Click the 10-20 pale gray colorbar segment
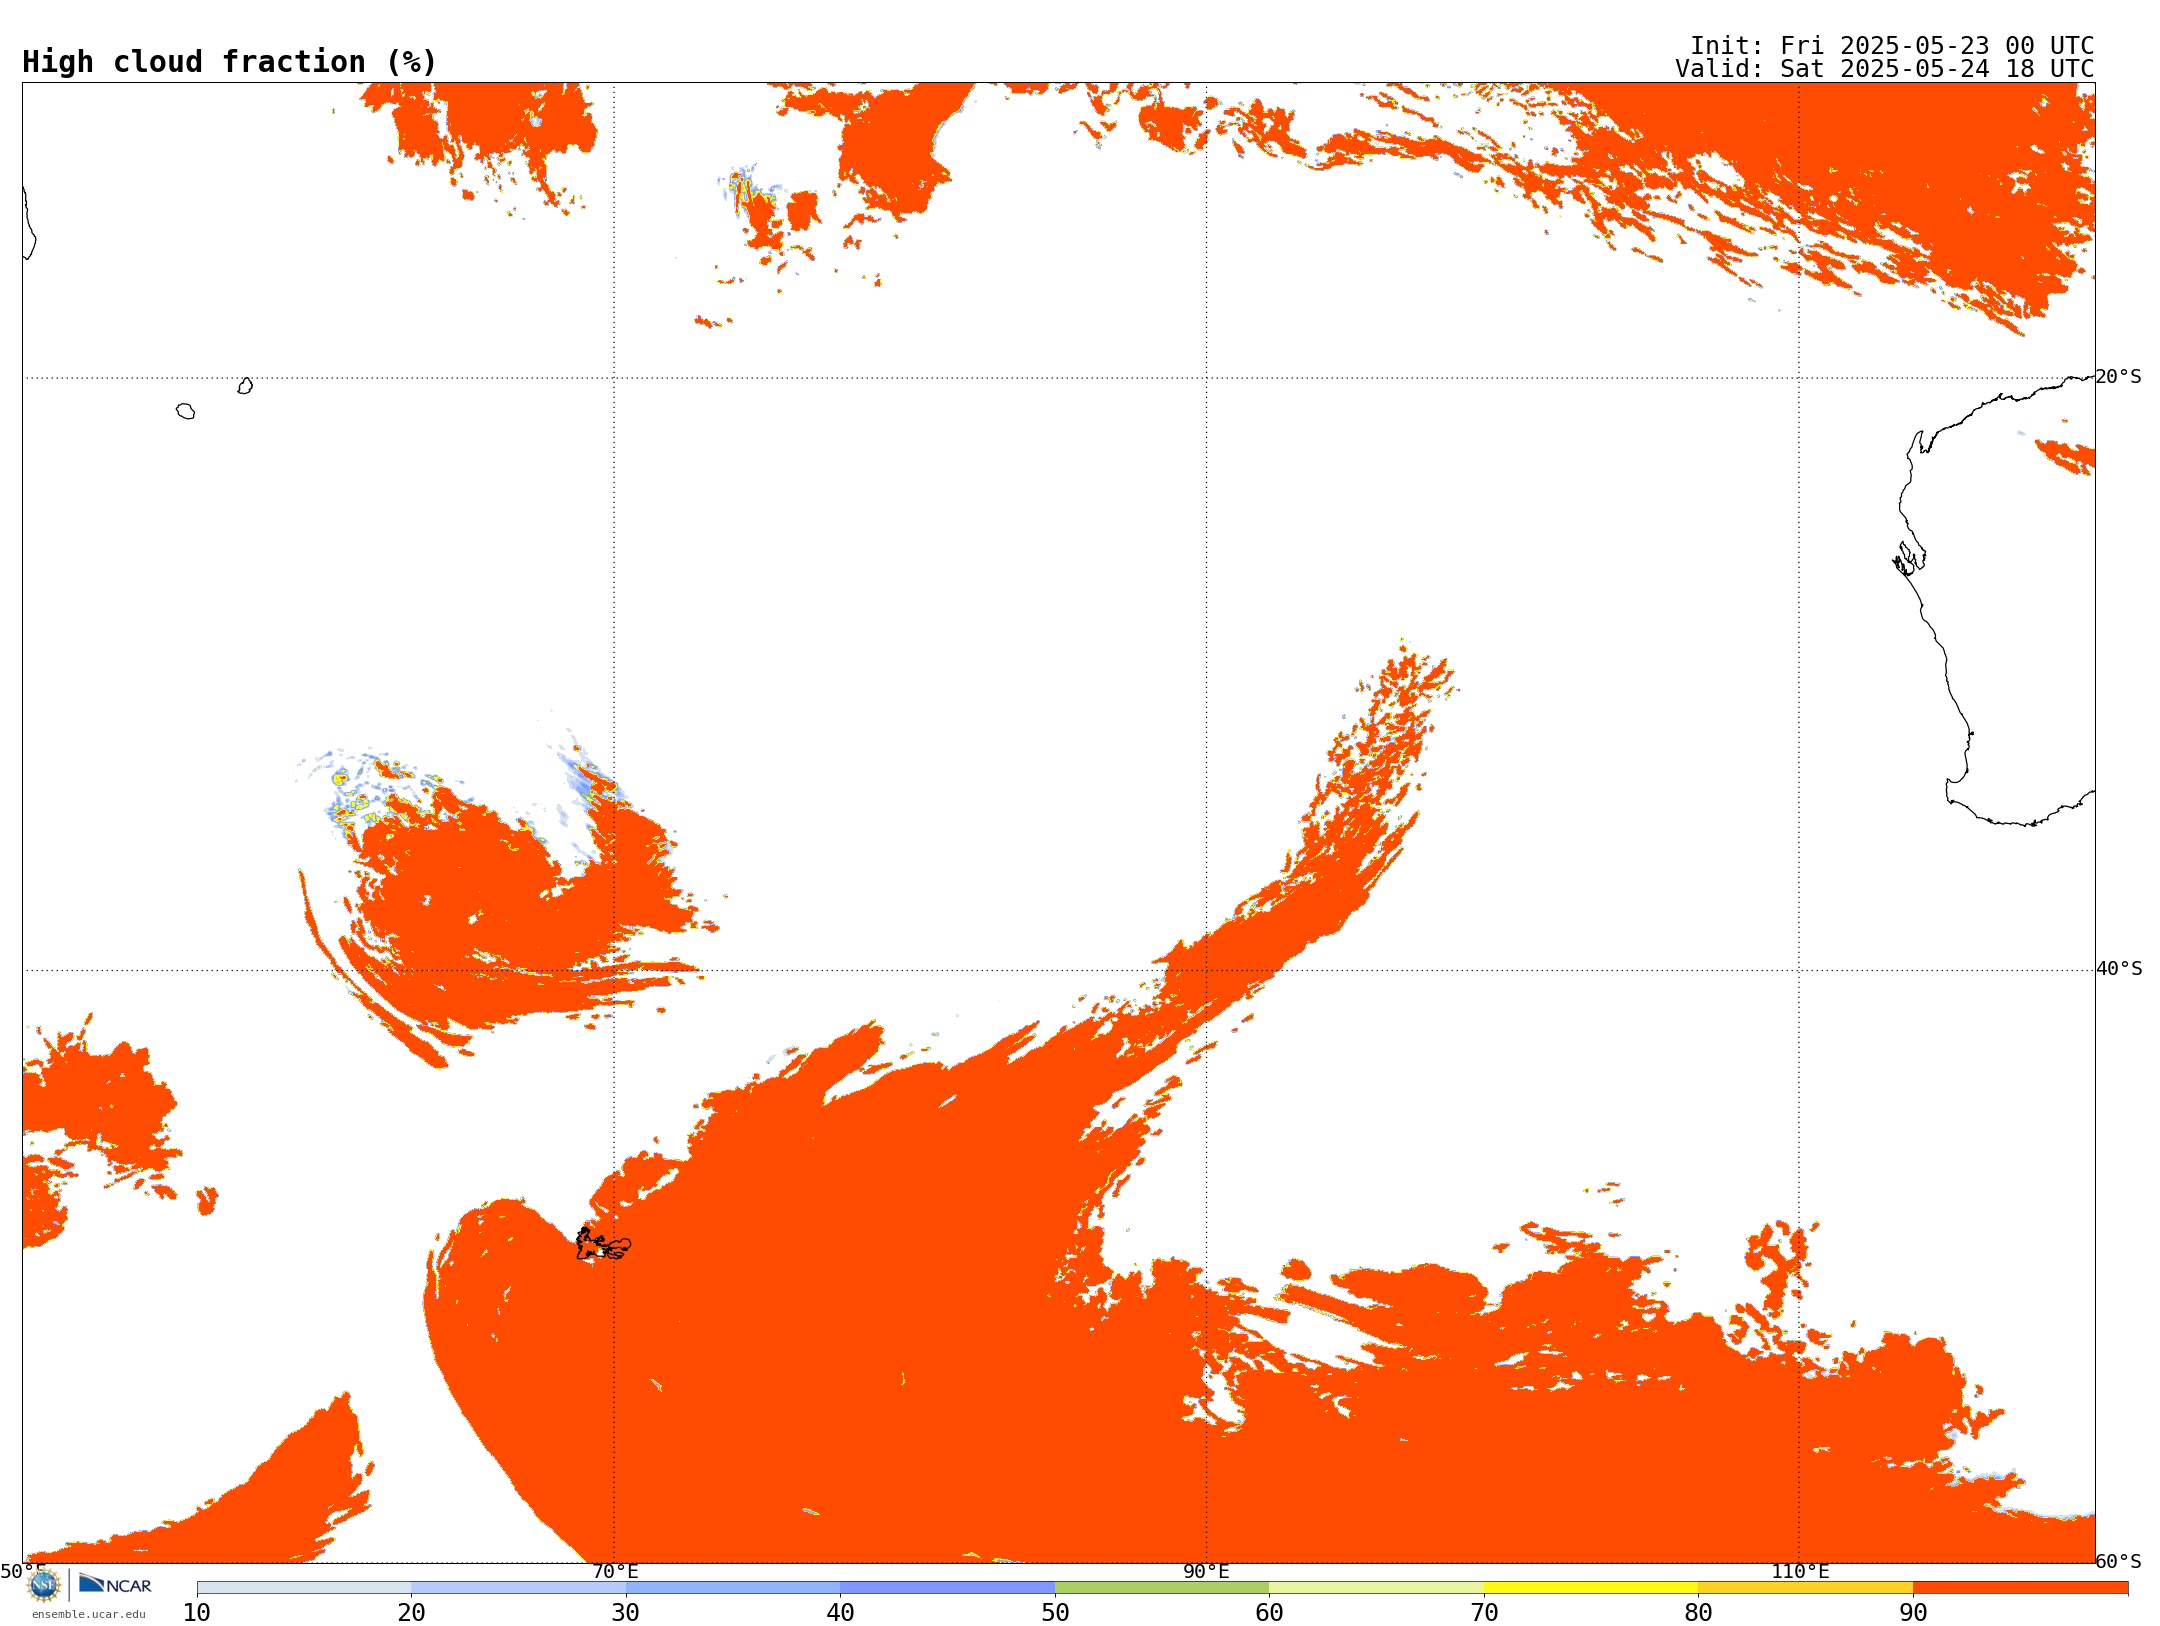Viewport: 2160px width, 1626px height. pos(304,1588)
